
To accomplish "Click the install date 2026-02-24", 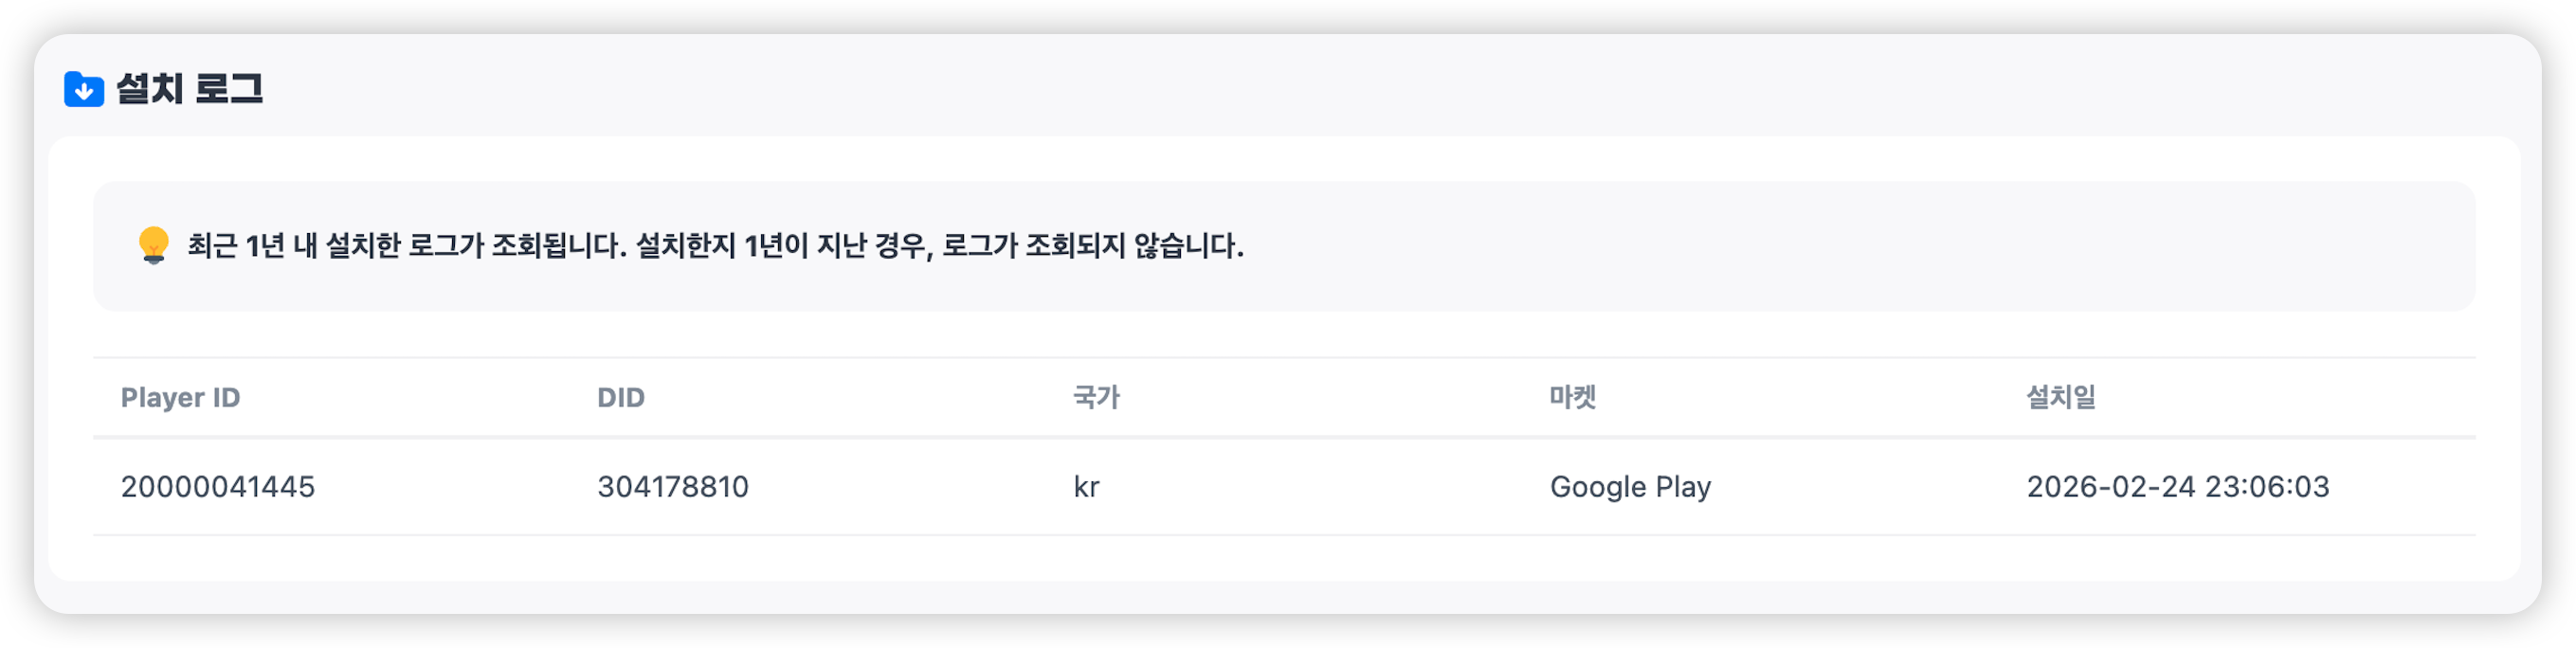I will pos(2110,487).
